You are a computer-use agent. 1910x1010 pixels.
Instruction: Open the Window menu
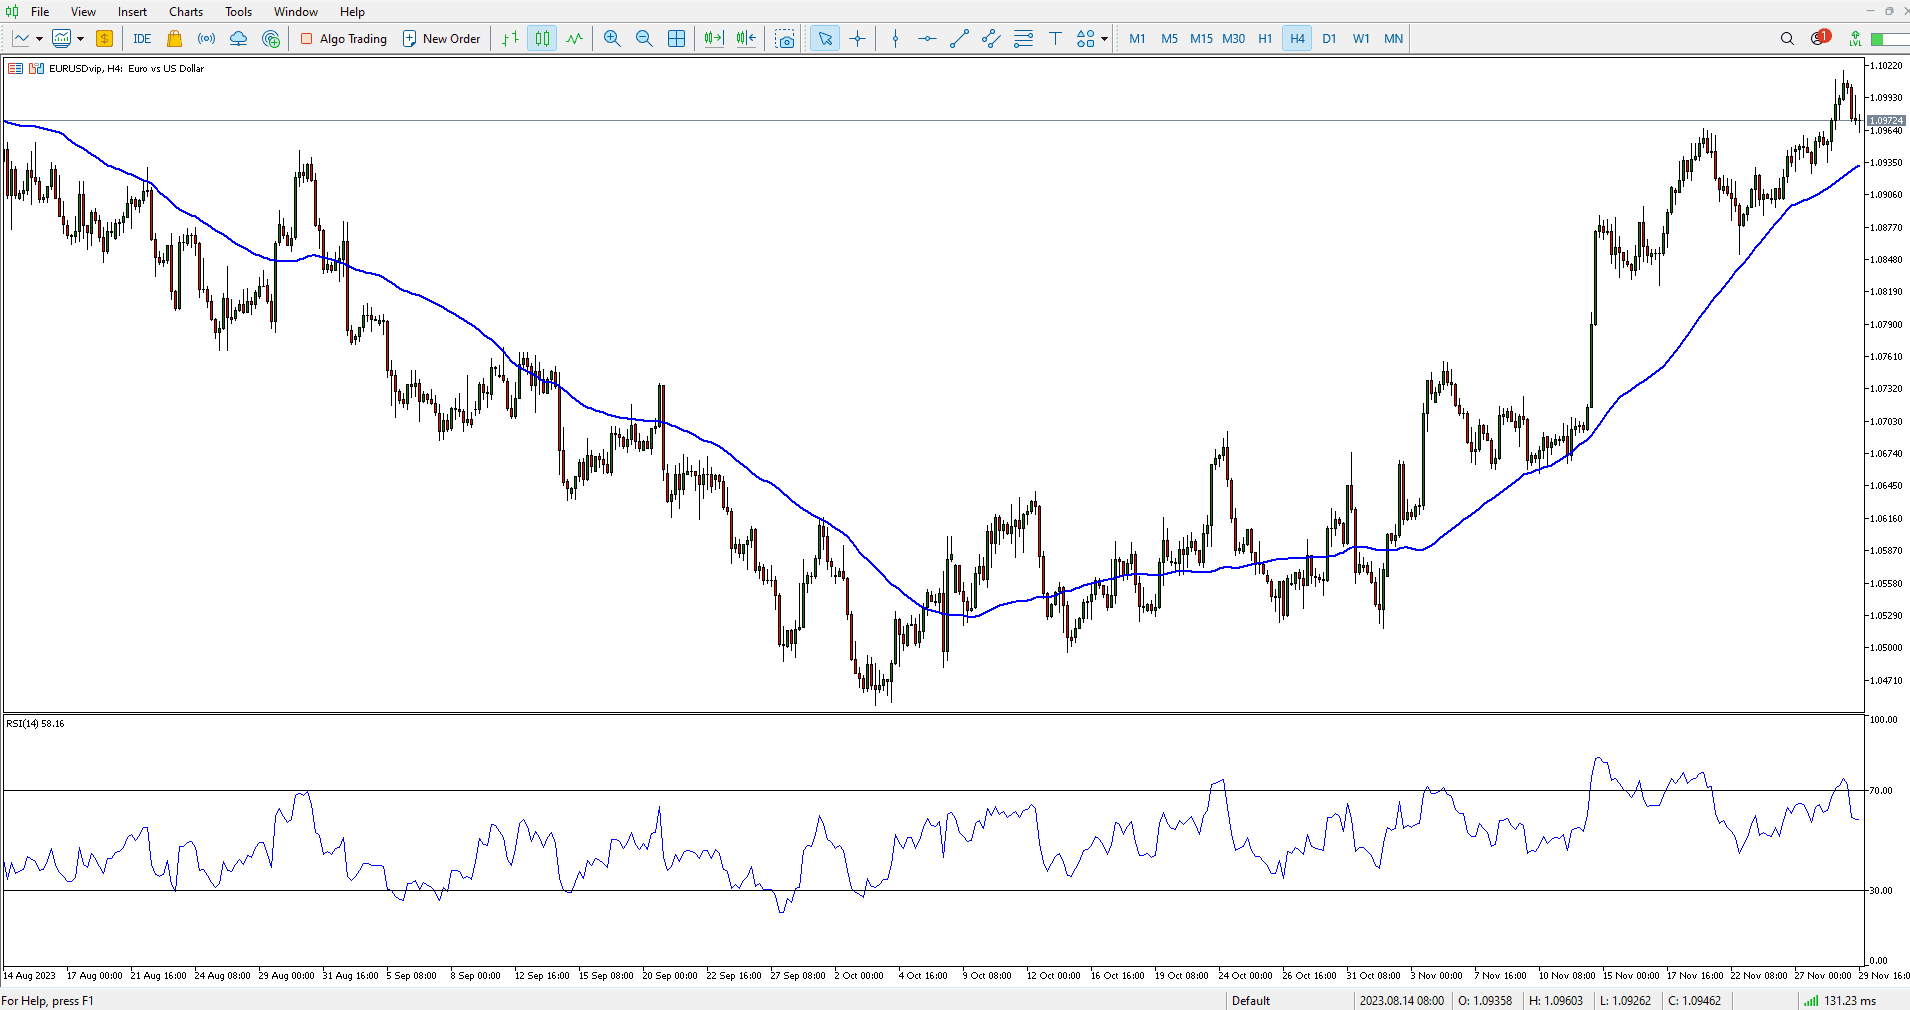click(296, 12)
